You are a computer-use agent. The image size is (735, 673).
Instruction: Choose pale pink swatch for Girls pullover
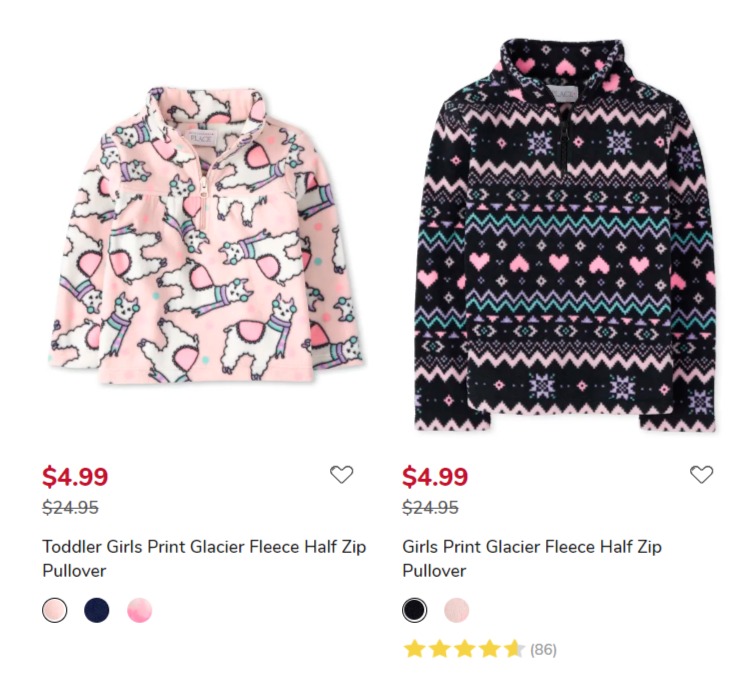[456, 610]
